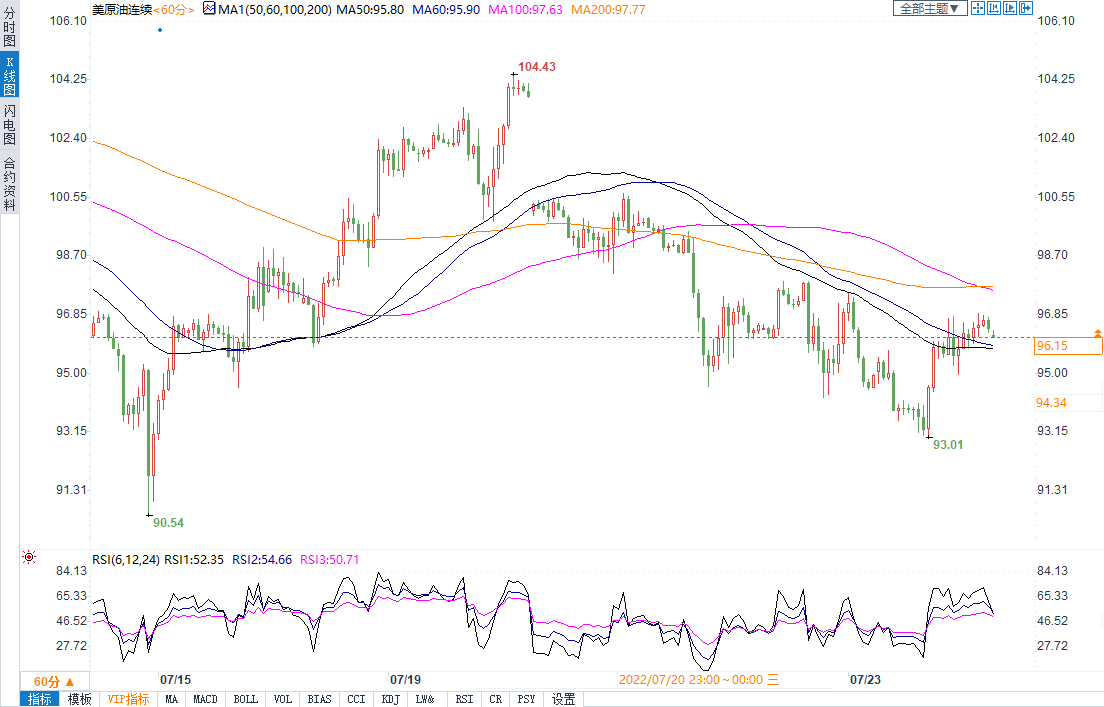Viewport: 1104px width, 707px height.
Task: Enable the KDJ indicator
Action: tap(390, 699)
